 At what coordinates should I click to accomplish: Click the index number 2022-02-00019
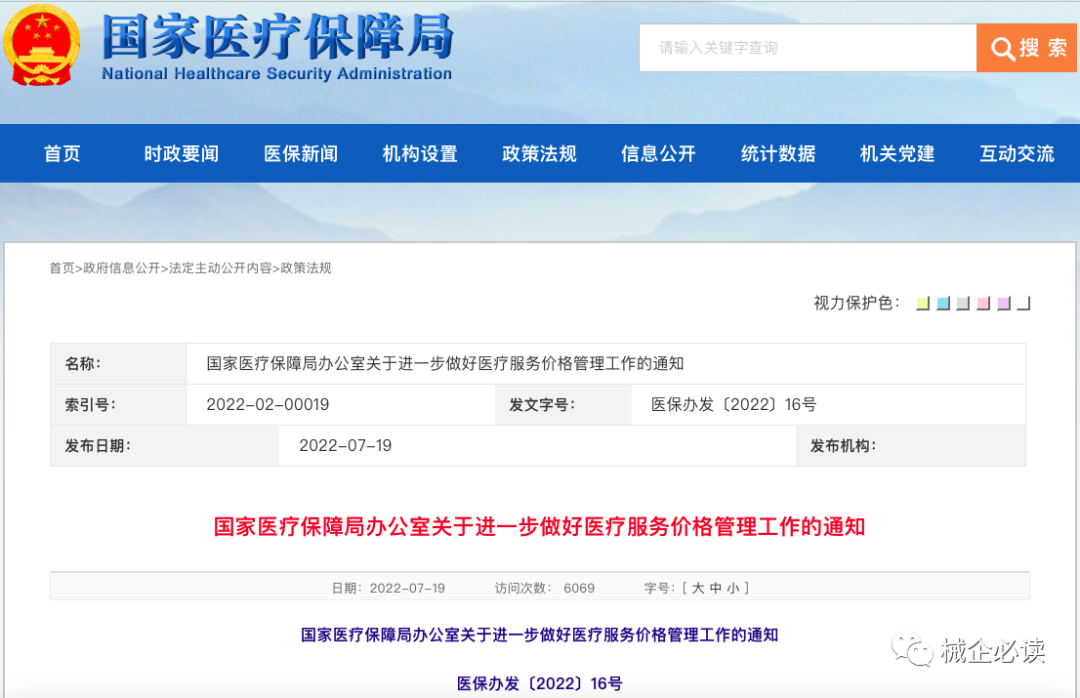click(268, 404)
